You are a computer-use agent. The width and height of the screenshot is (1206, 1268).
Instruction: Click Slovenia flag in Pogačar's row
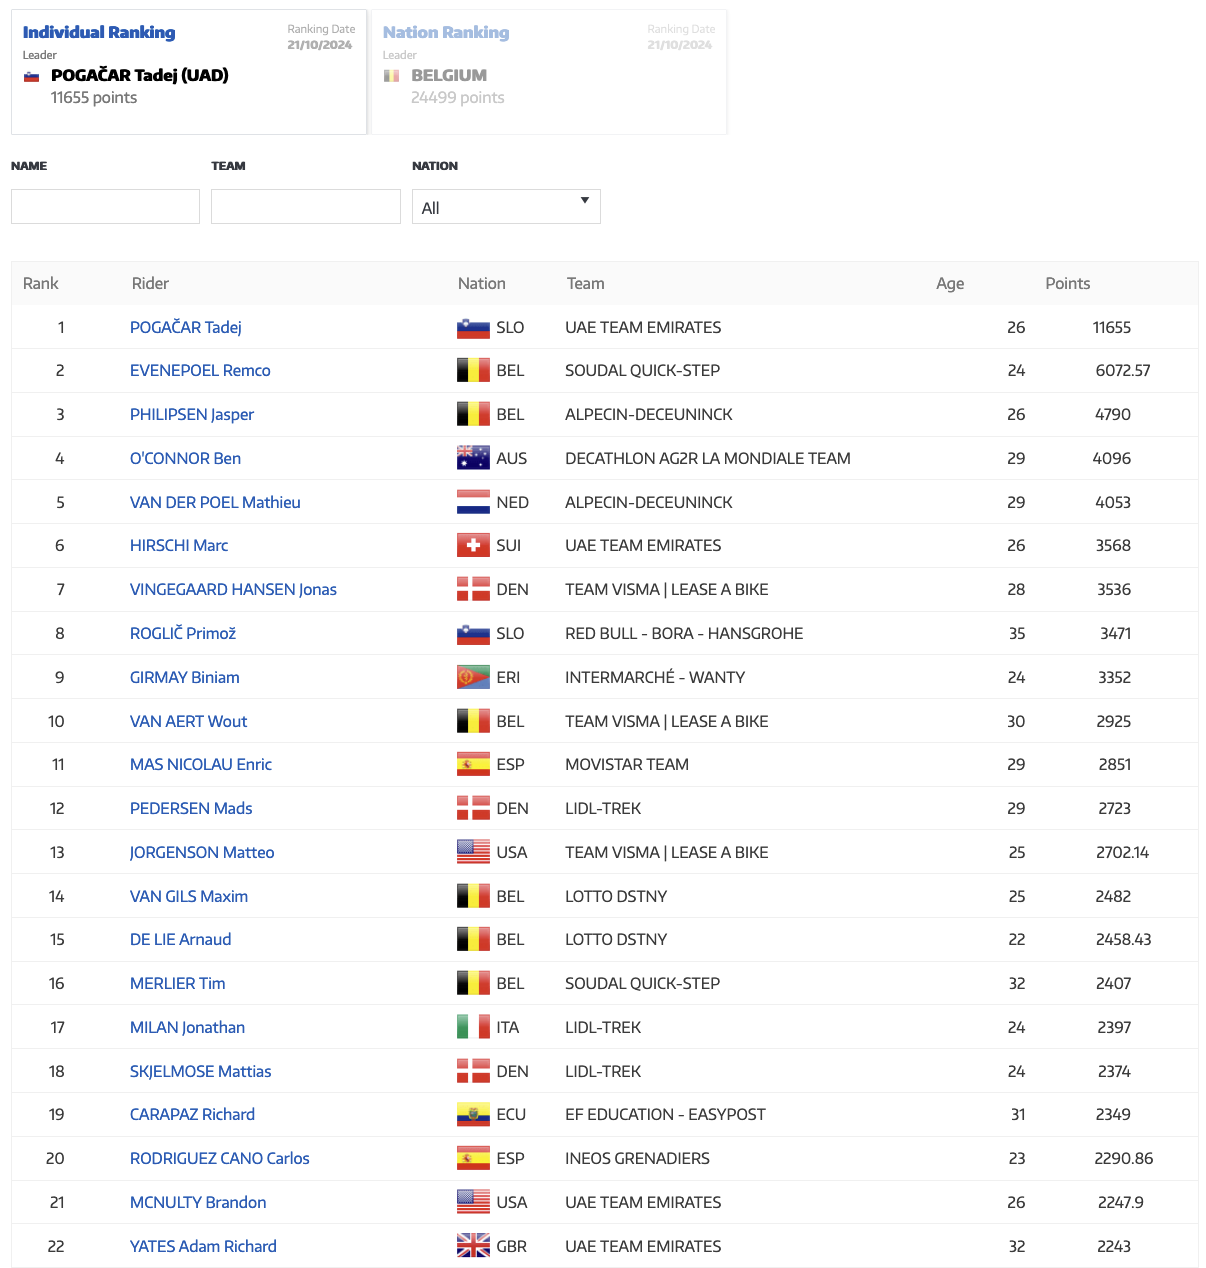pos(473,327)
